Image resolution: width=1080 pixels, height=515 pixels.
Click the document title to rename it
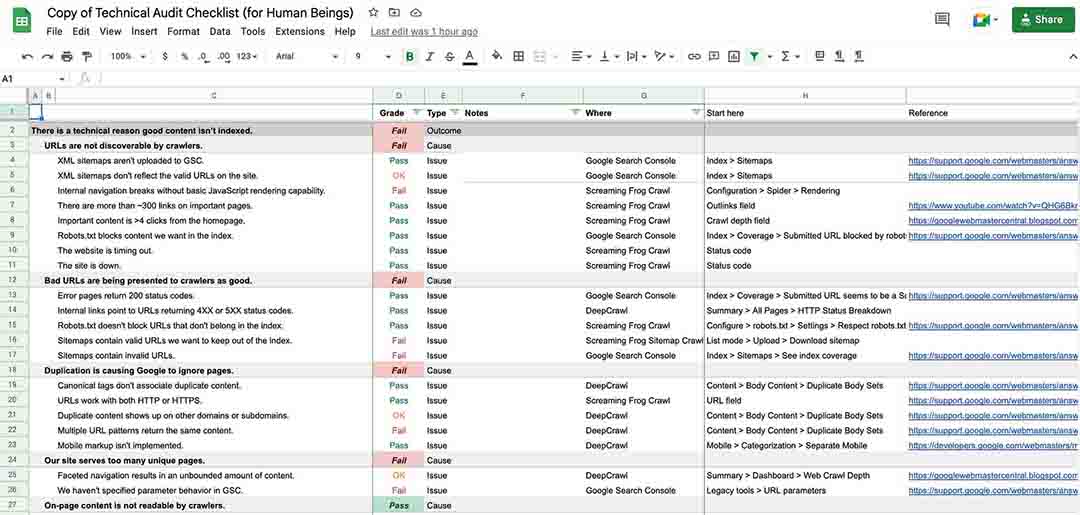(200, 13)
